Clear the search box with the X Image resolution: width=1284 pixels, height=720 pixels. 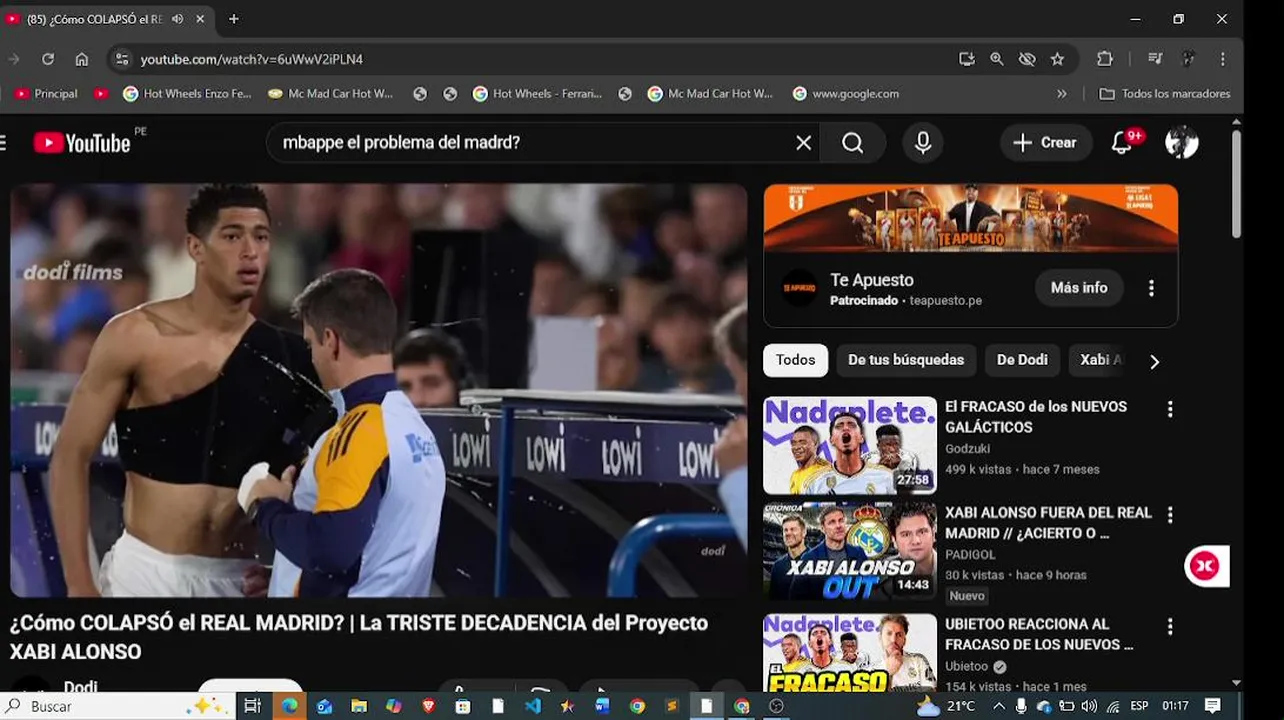pos(803,143)
